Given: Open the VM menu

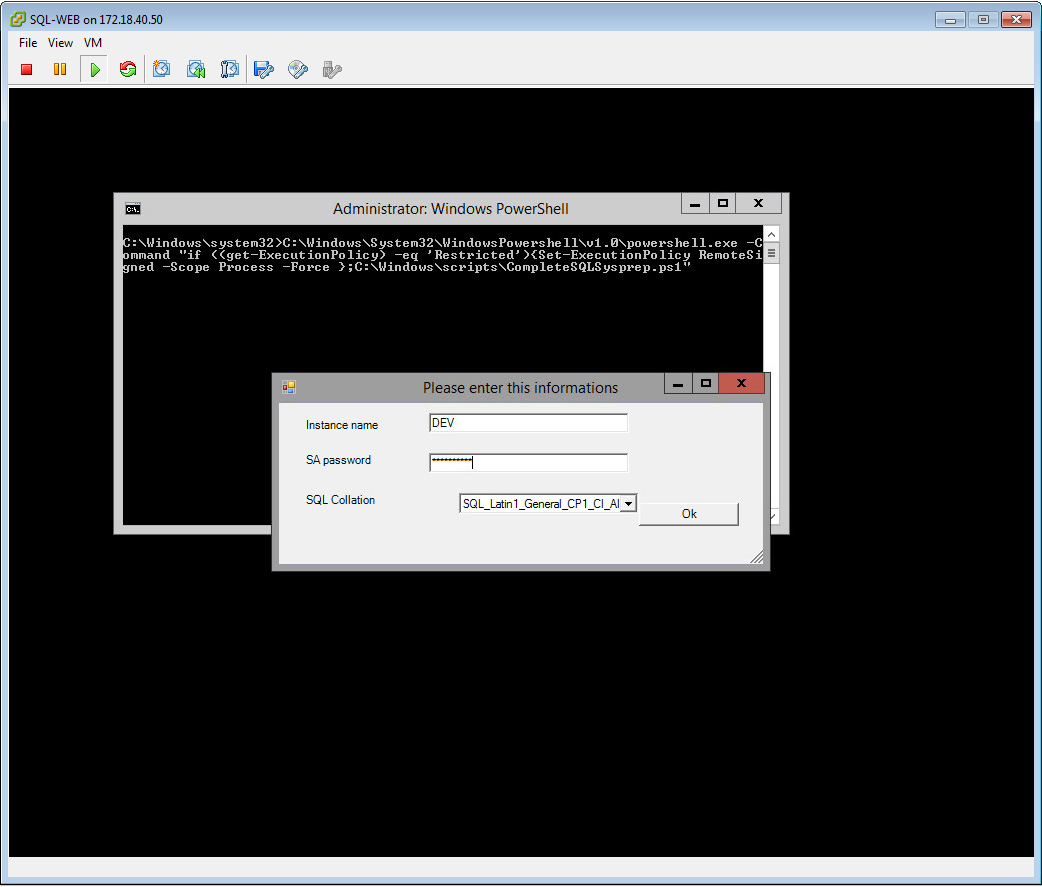Looking at the screenshot, I should [93, 43].
